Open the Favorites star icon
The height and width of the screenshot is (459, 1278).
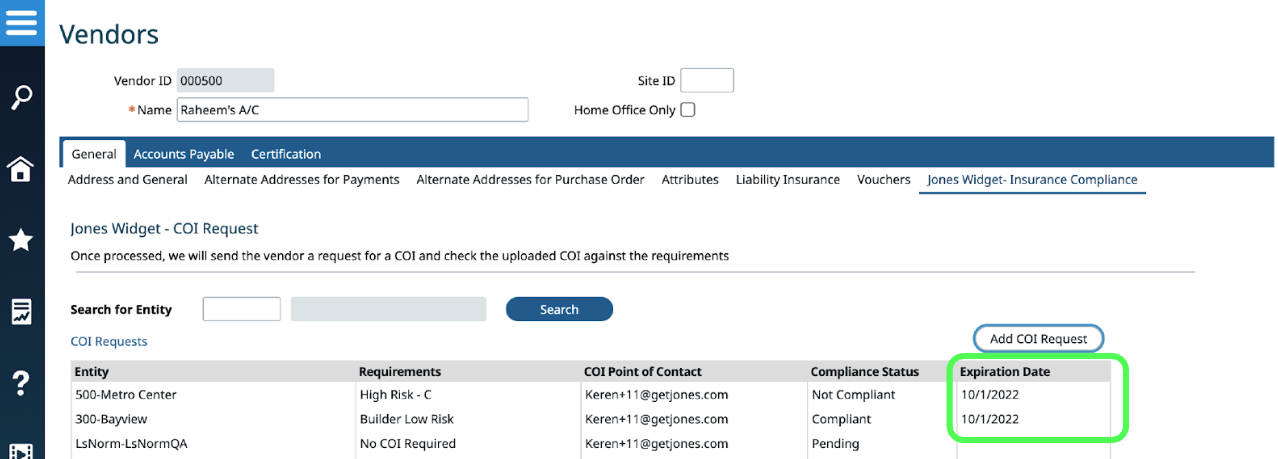coord(21,240)
